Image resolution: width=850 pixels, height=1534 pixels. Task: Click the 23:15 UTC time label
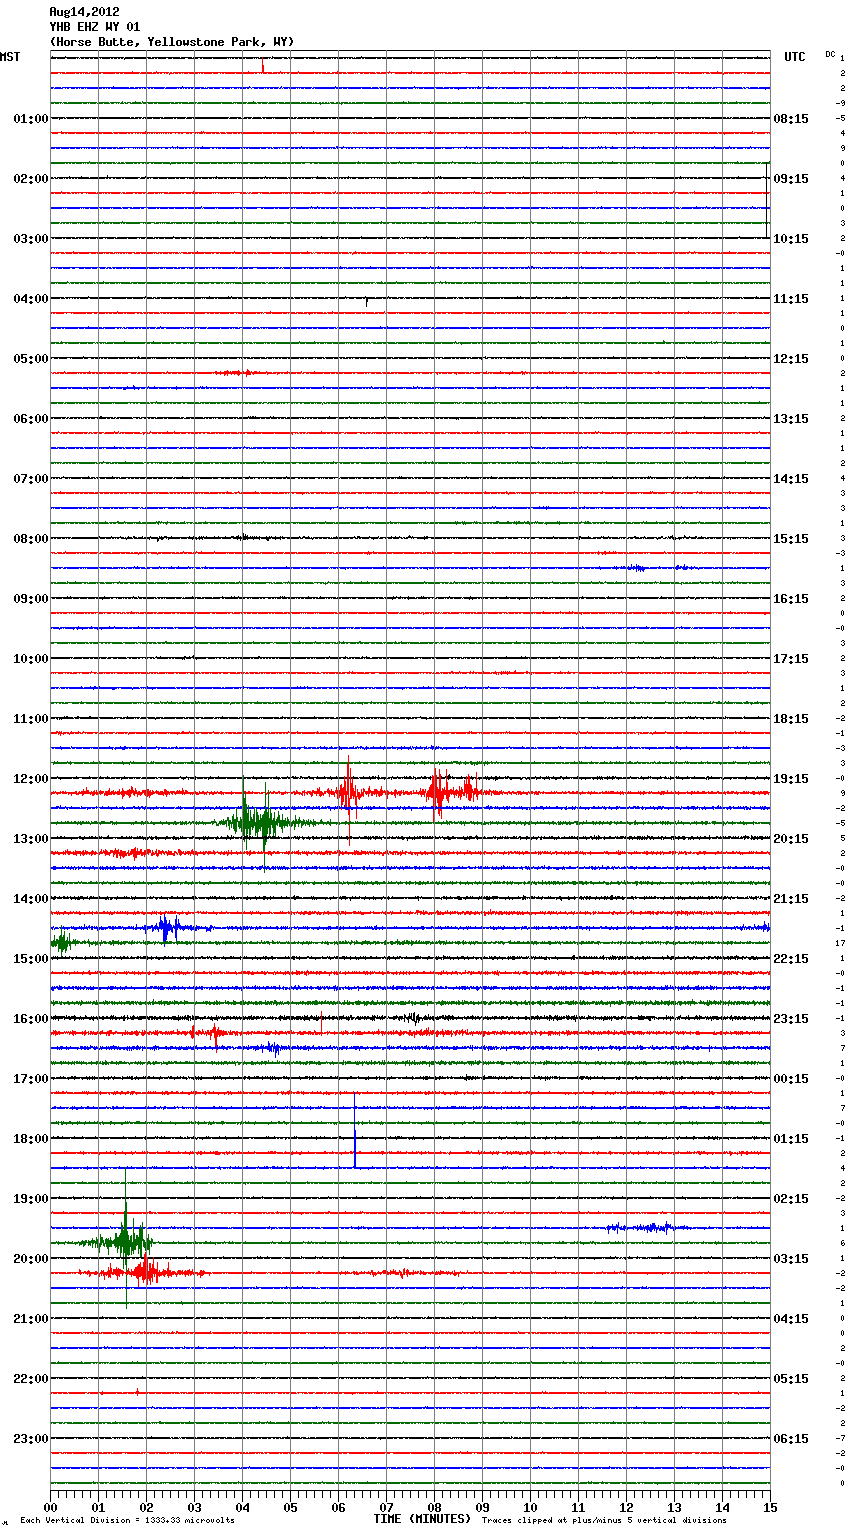pos(791,1018)
